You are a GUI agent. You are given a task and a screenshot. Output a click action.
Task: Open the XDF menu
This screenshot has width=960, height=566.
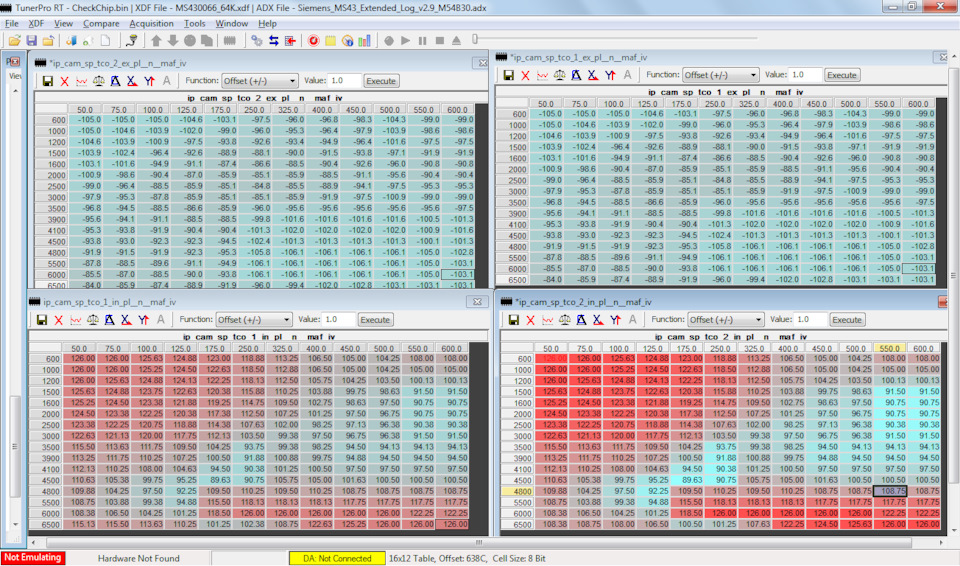coord(36,23)
